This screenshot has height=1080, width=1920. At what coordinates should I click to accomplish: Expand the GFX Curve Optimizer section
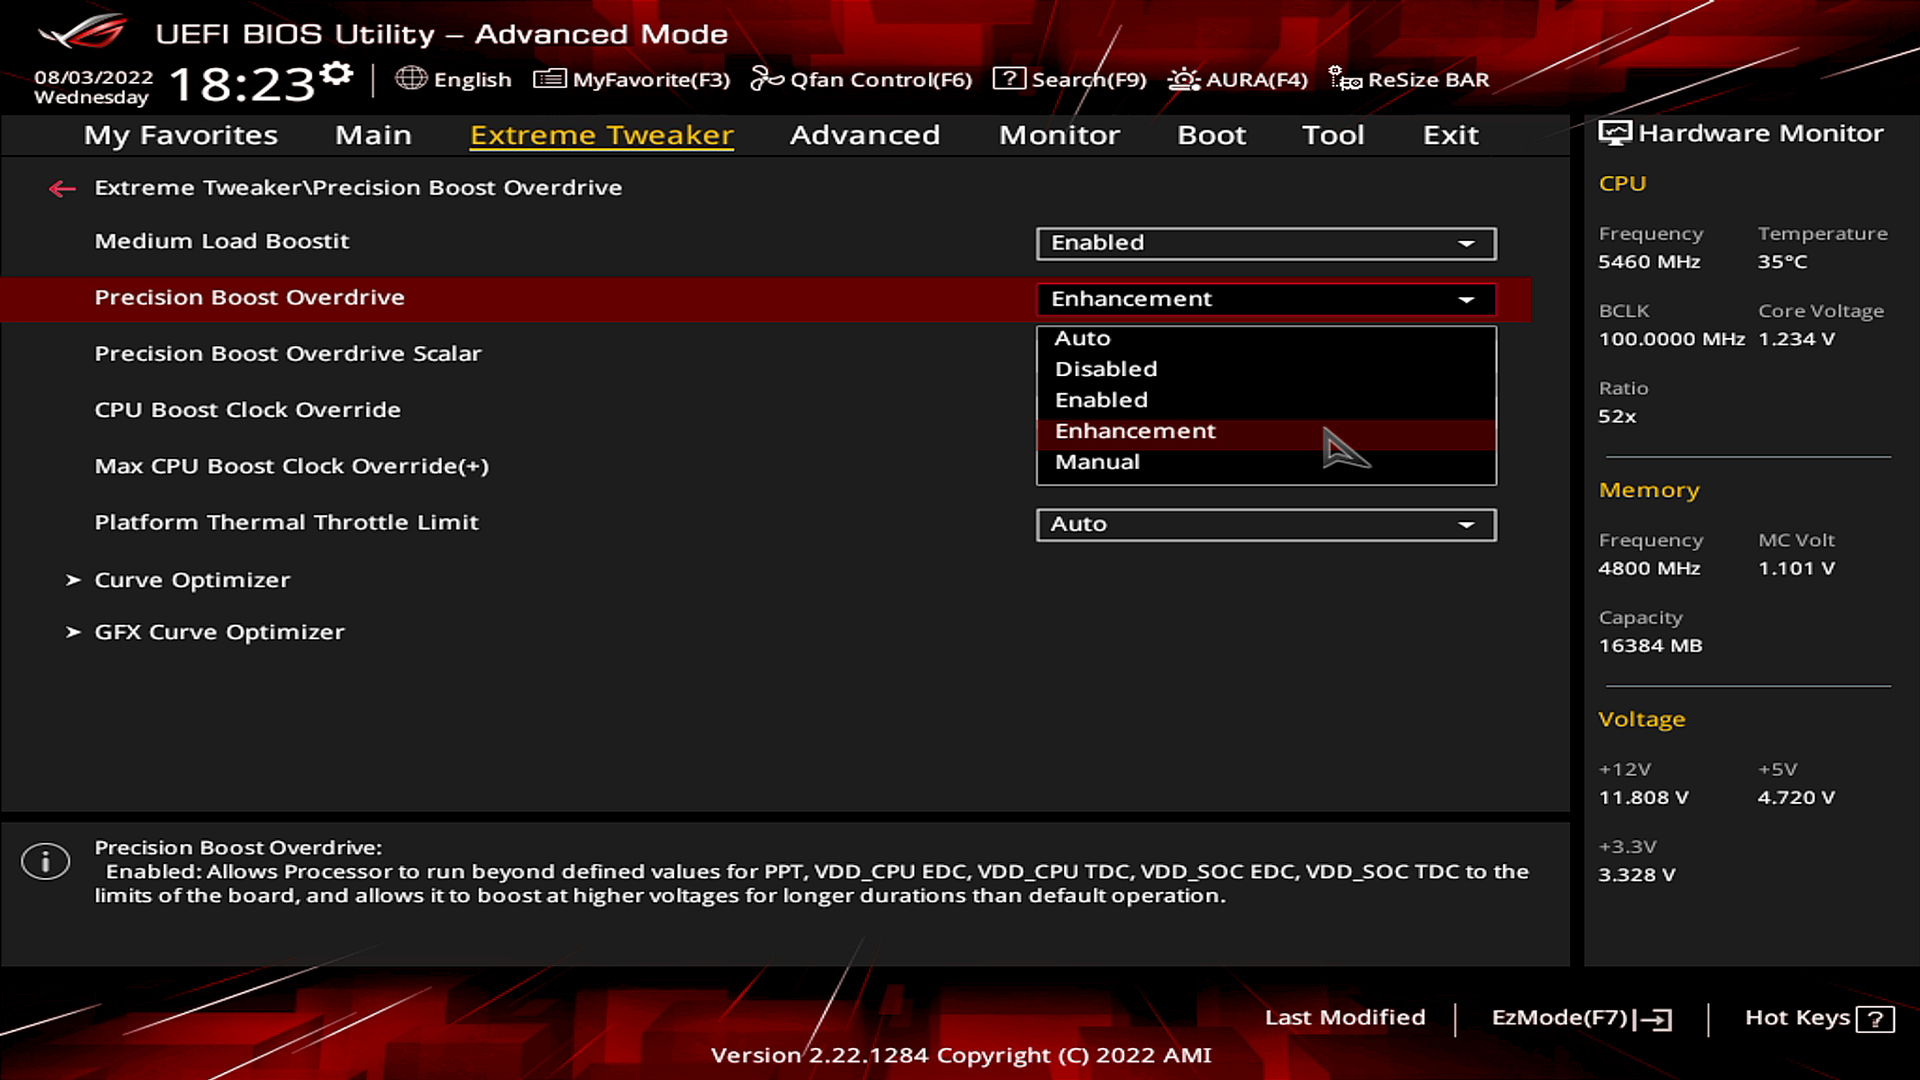tap(219, 630)
